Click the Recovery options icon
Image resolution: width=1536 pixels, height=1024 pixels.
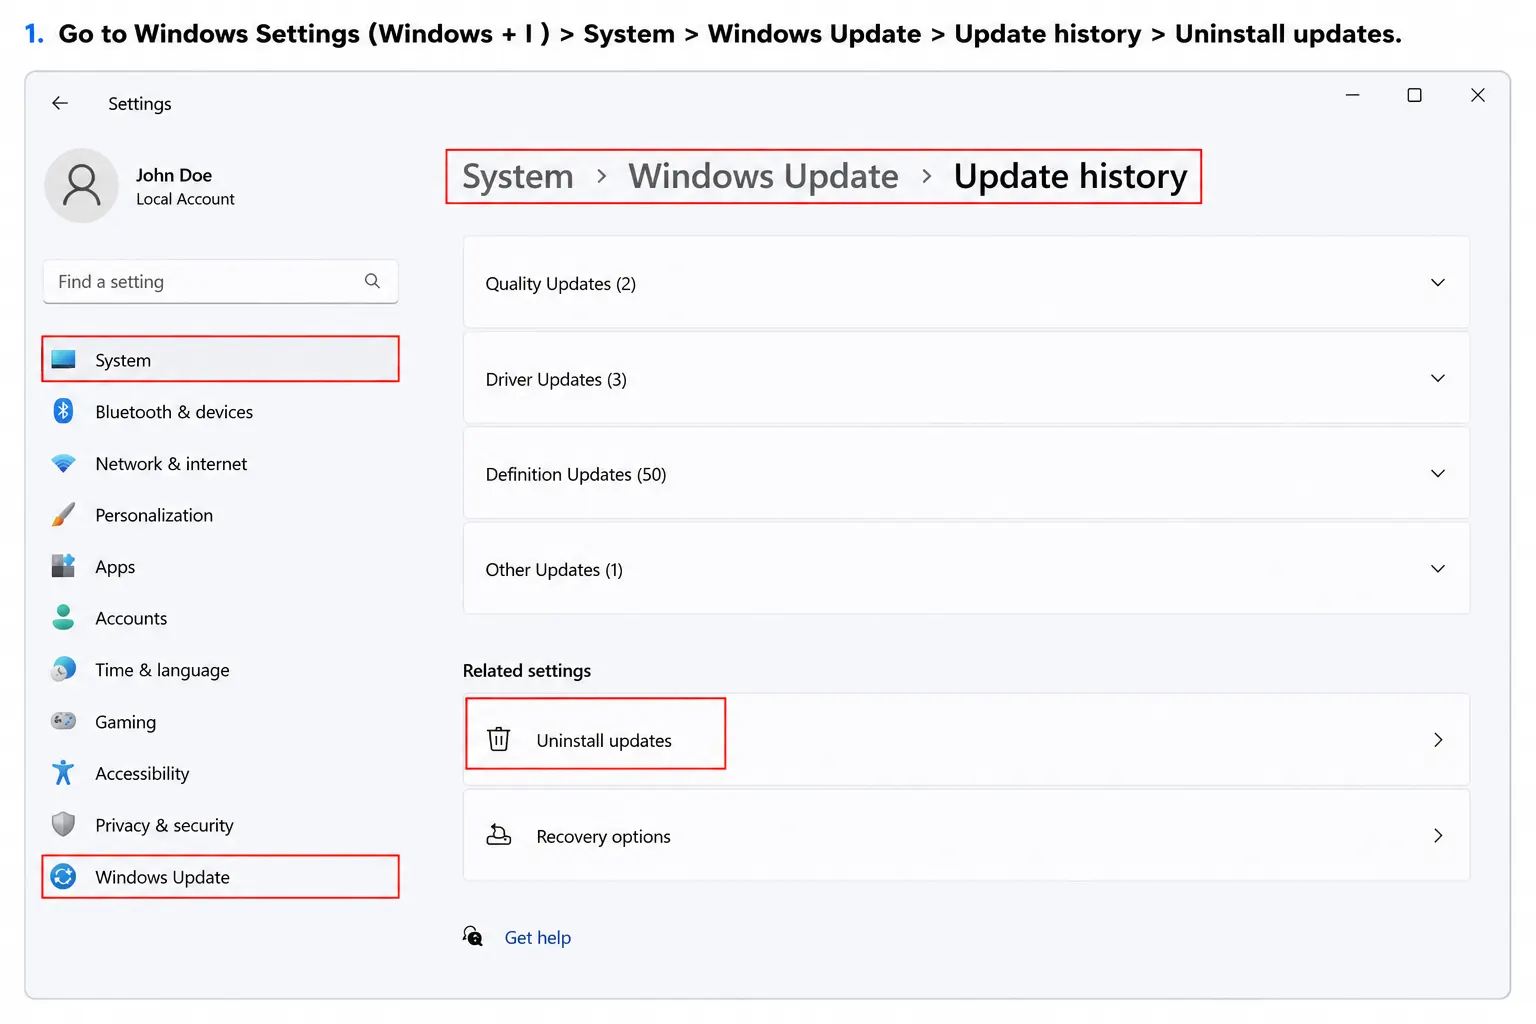(x=498, y=835)
